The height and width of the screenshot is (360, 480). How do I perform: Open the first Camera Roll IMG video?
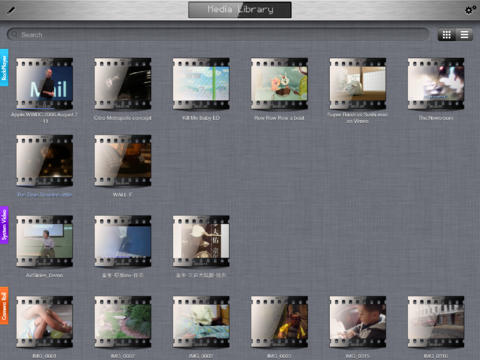coord(44,322)
